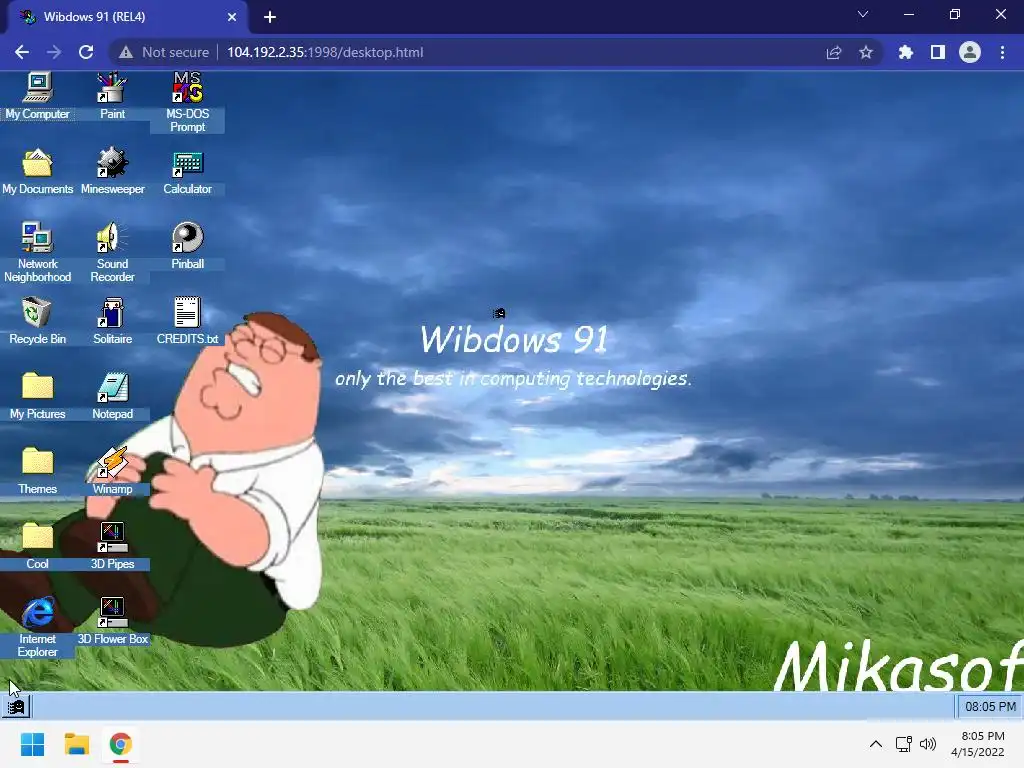Image resolution: width=1024 pixels, height=768 pixels.
Task: Open the Network Neighborhood icon
Action: pos(37,252)
